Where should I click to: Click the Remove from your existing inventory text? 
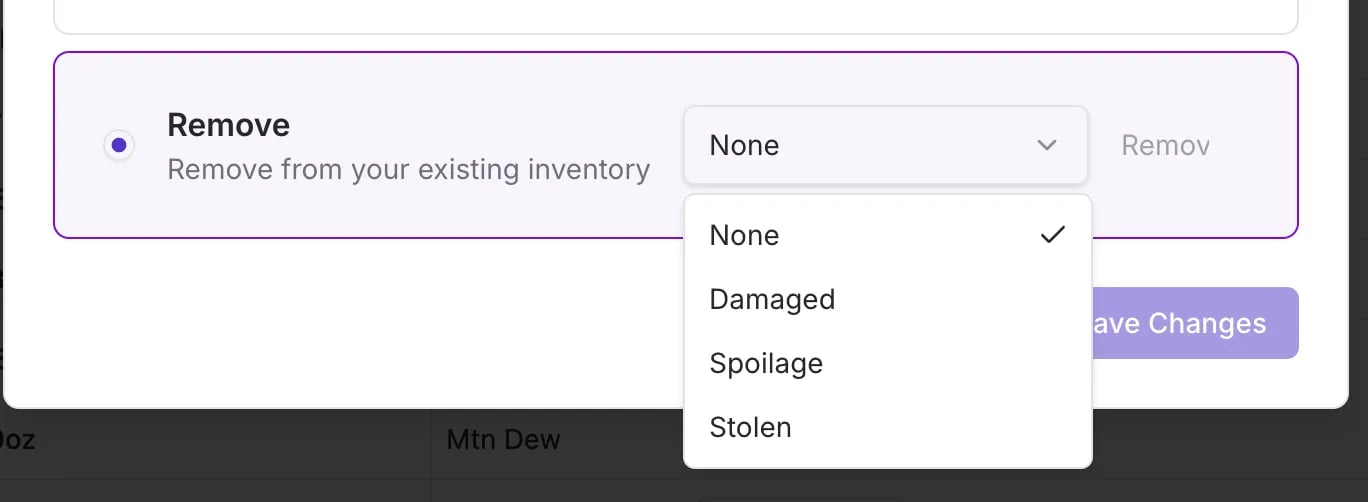(409, 169)
